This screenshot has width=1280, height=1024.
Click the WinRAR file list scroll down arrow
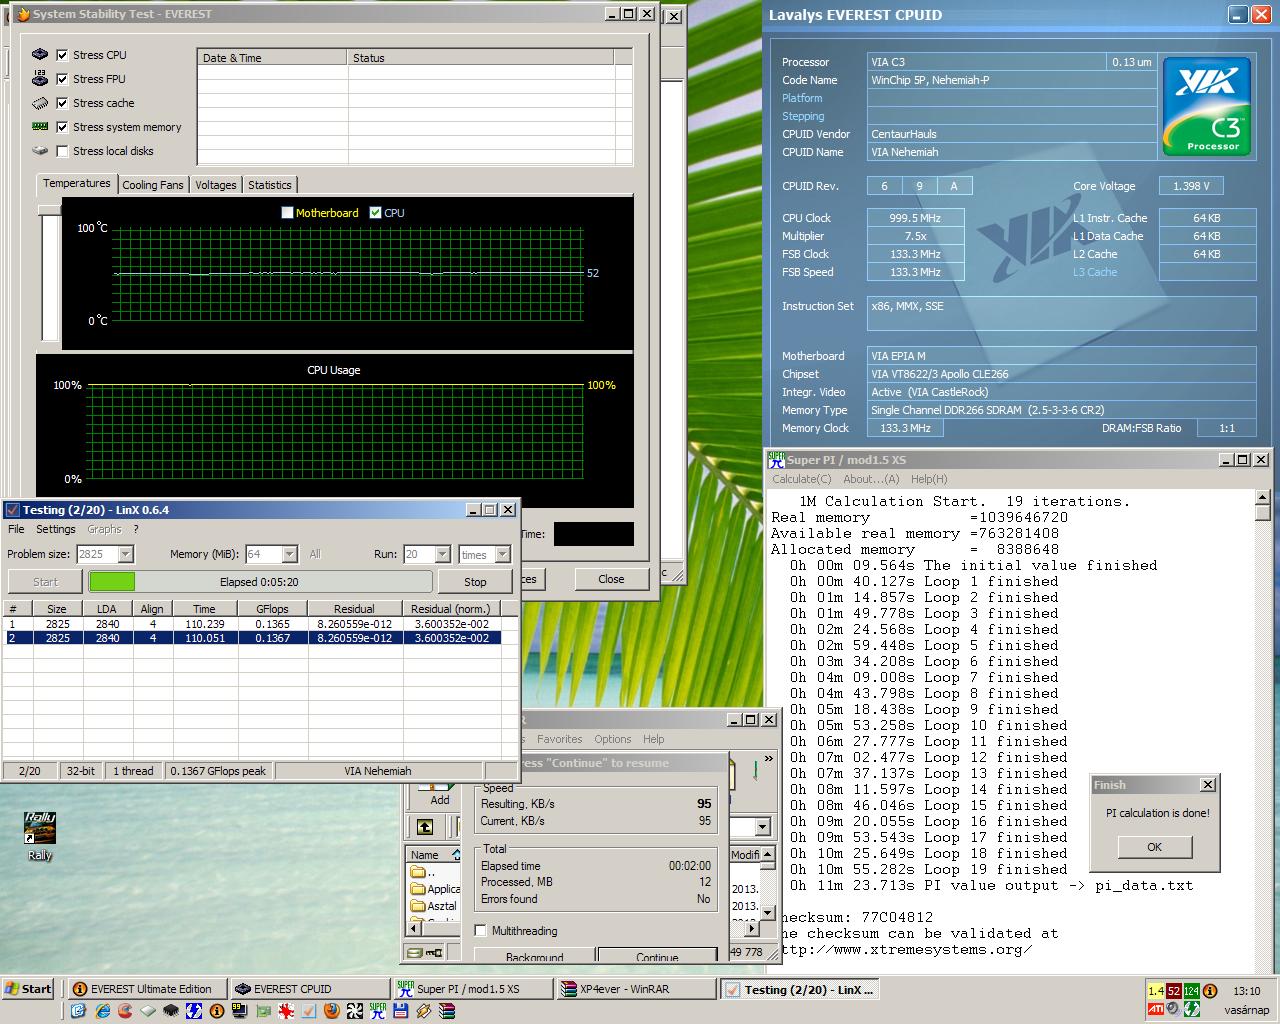pos(768,913)
